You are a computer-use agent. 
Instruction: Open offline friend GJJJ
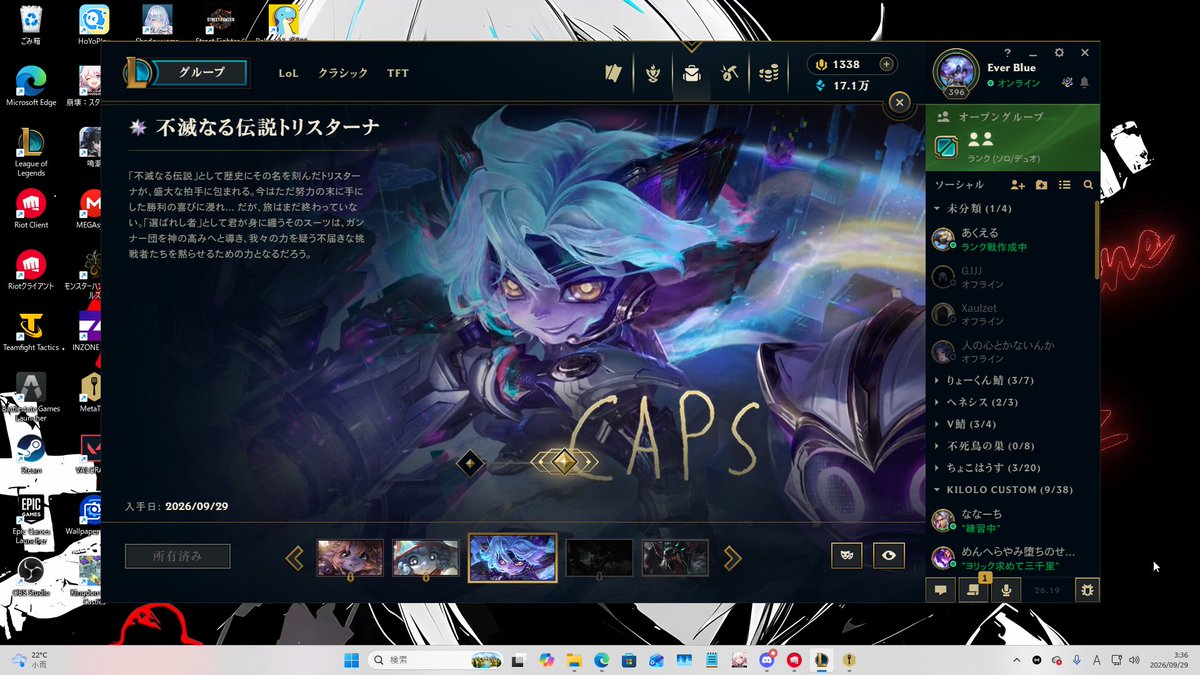click(x=1010, y=277)
